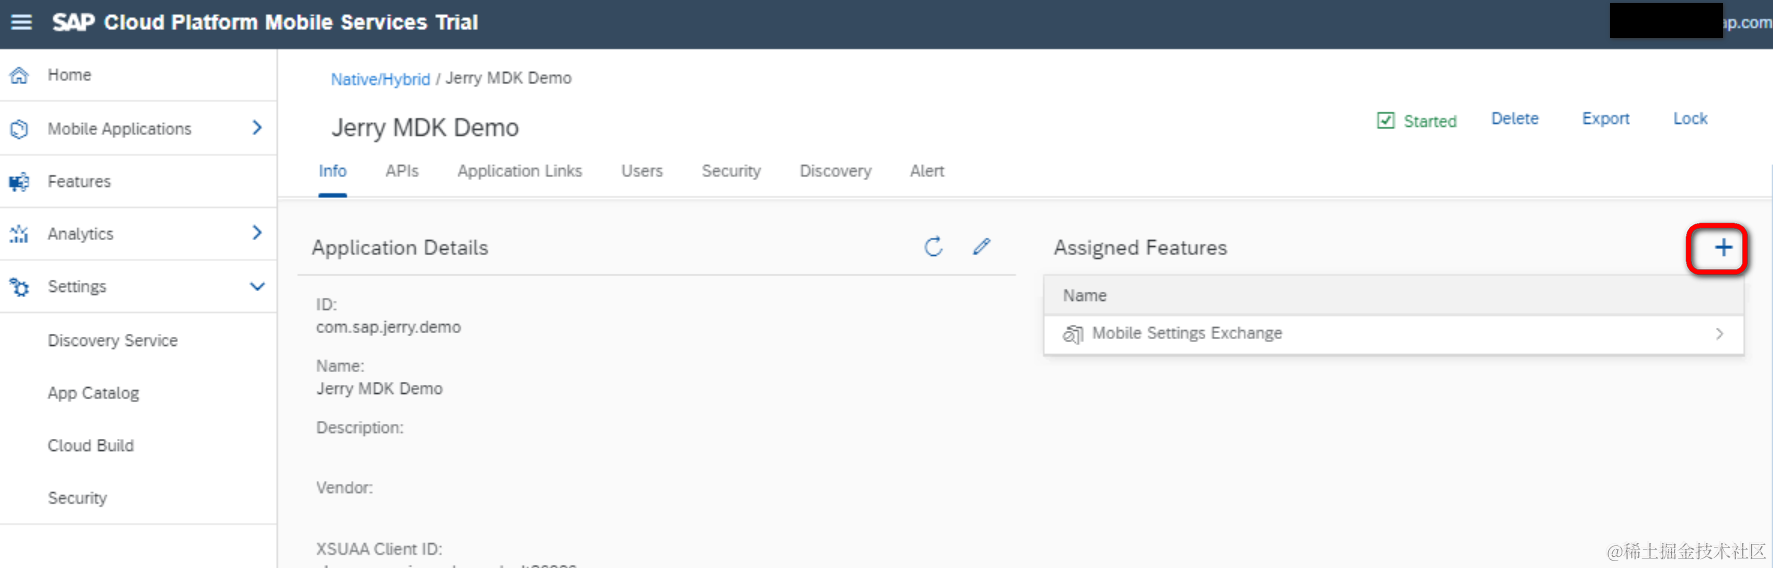This screenshot has height=568, width=1773.
Task: Click the Vendor label
Action: coord(344,488)
